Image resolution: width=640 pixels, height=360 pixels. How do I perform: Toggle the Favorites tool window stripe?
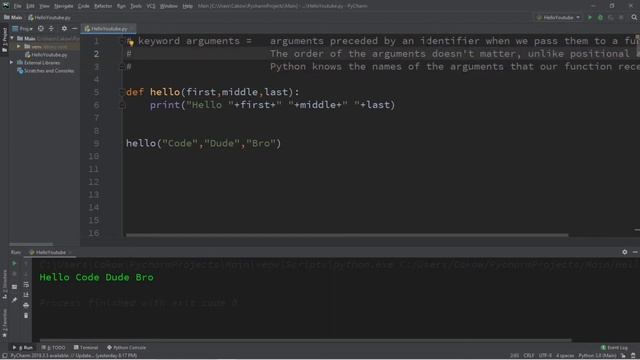4,322
